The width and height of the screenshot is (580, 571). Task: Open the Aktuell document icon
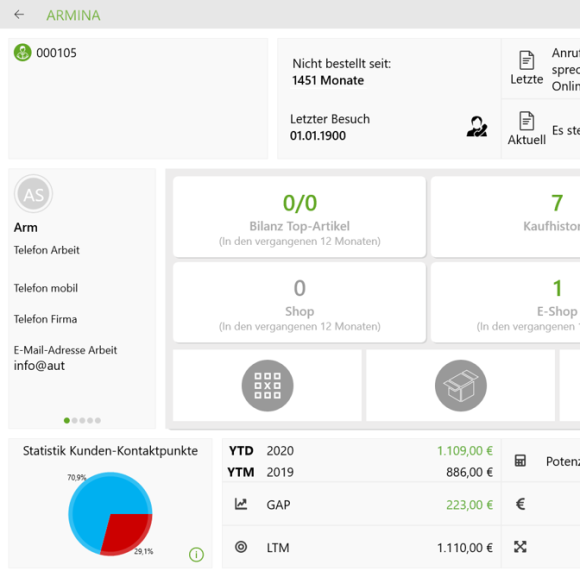click(526, 121)
